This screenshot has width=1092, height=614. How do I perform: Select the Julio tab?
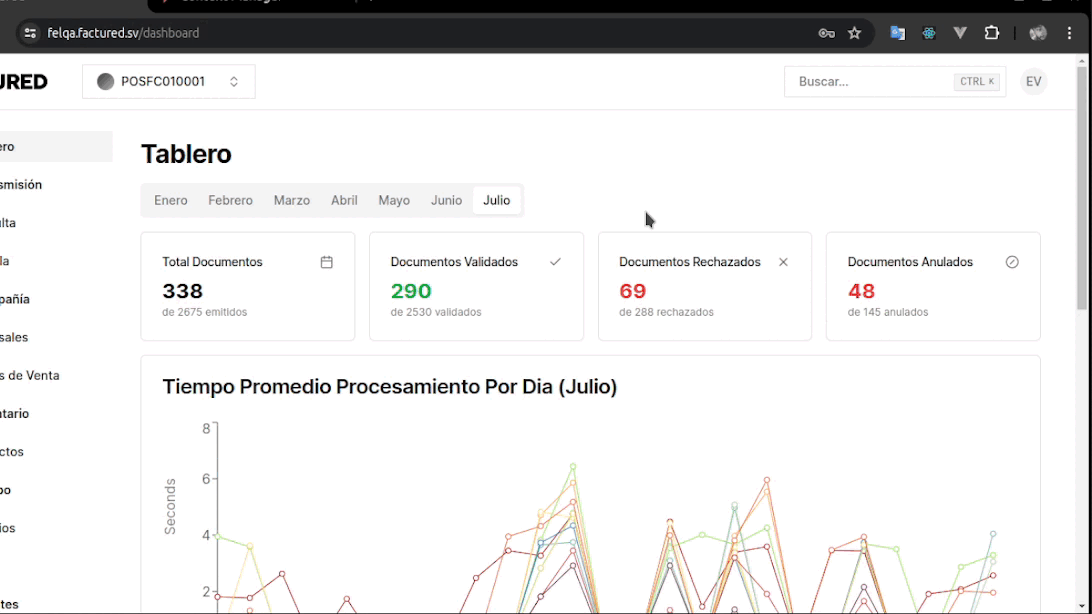tap(496, 200)
